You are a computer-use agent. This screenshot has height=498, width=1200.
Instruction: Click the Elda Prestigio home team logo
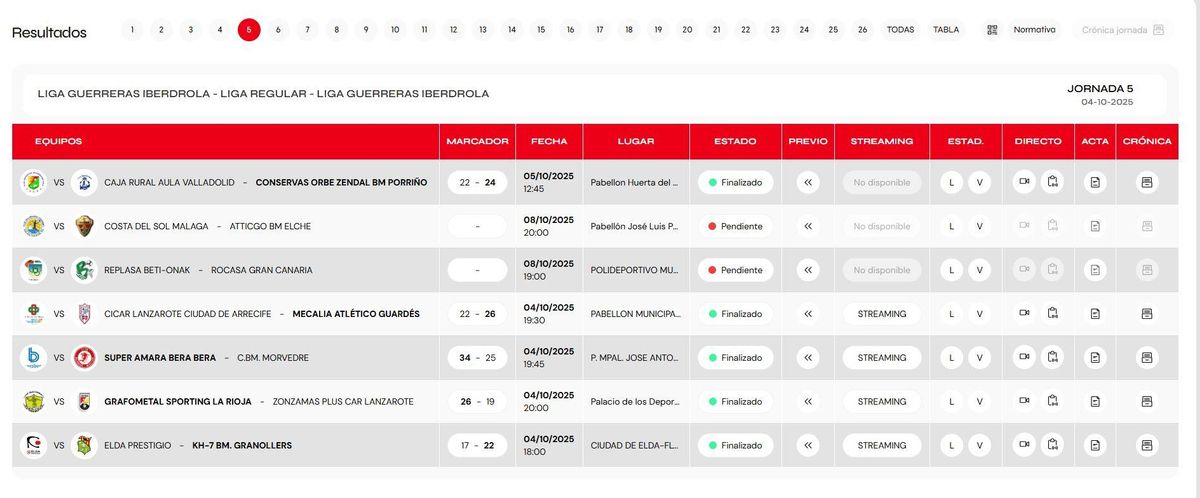[x=34, y=446]
